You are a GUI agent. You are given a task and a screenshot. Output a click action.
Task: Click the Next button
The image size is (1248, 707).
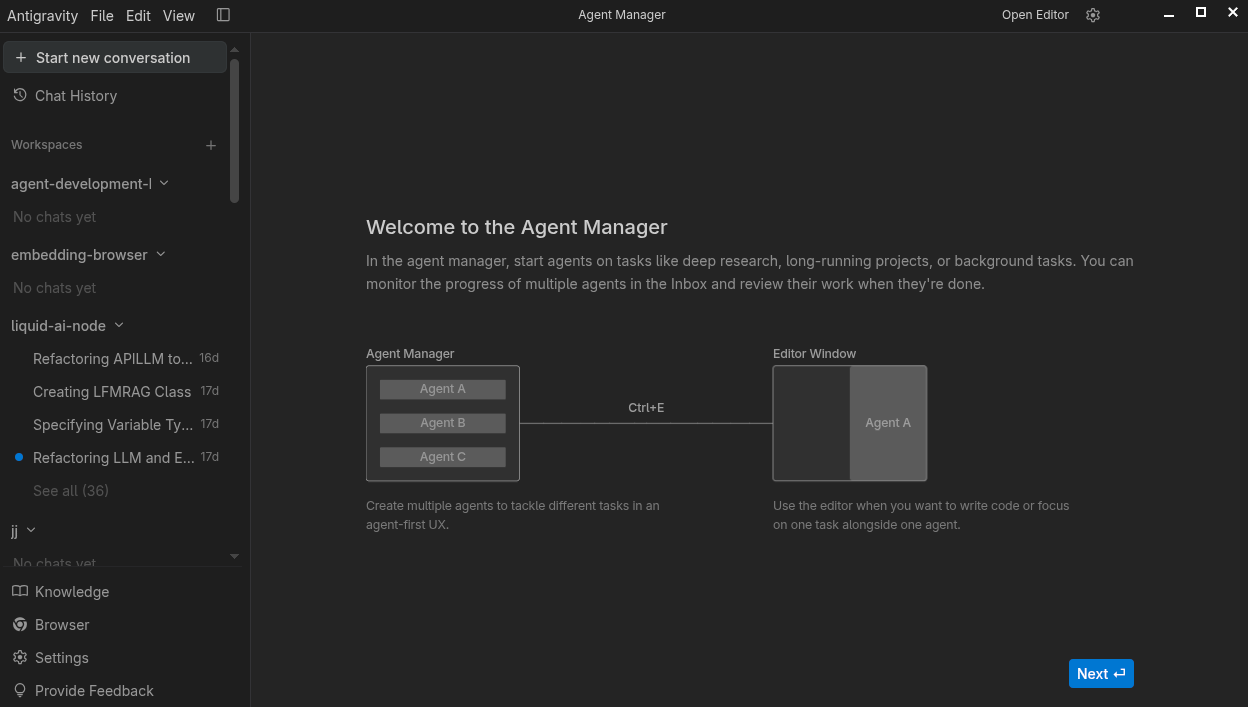coord(1101,674)
